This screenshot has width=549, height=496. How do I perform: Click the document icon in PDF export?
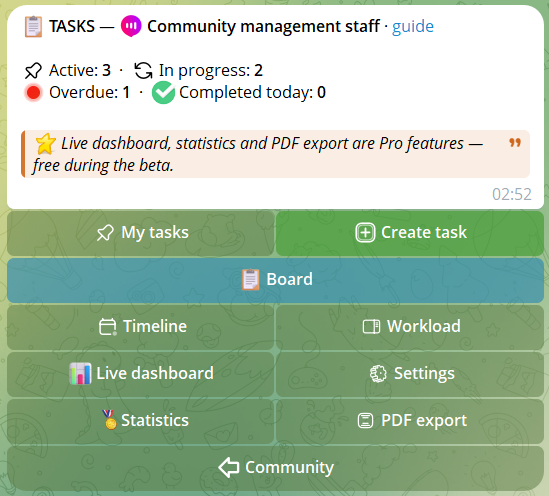tap(365, 420)
